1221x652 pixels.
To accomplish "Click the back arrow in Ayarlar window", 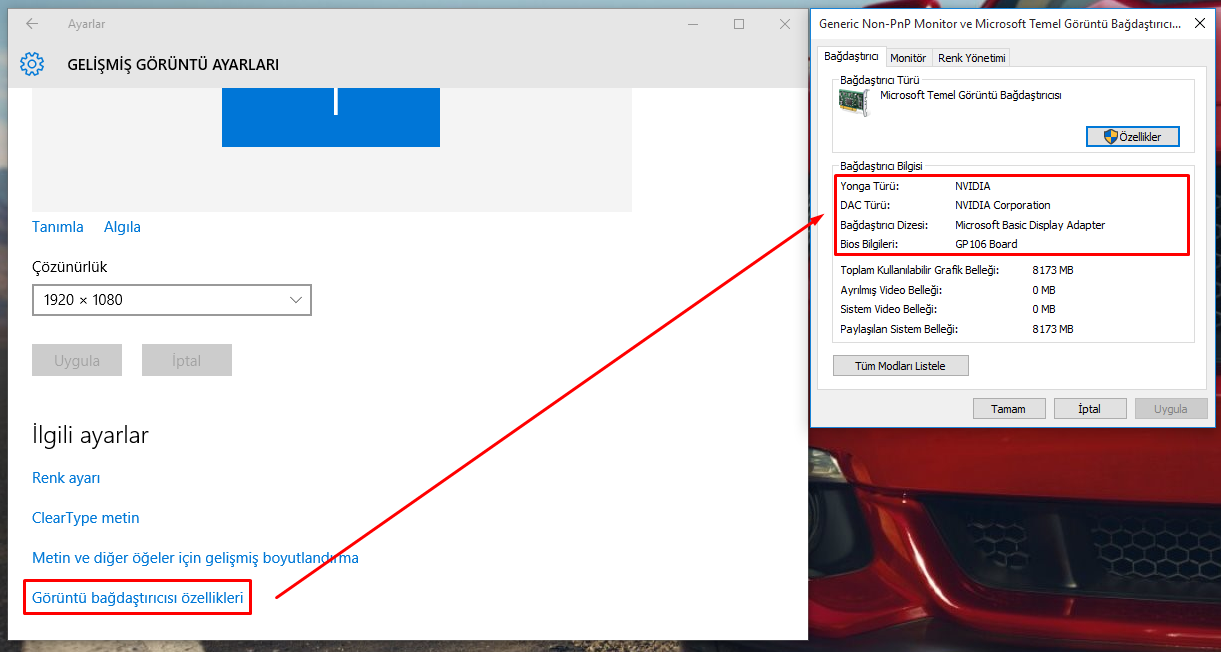I will click(x=32, y=24).
